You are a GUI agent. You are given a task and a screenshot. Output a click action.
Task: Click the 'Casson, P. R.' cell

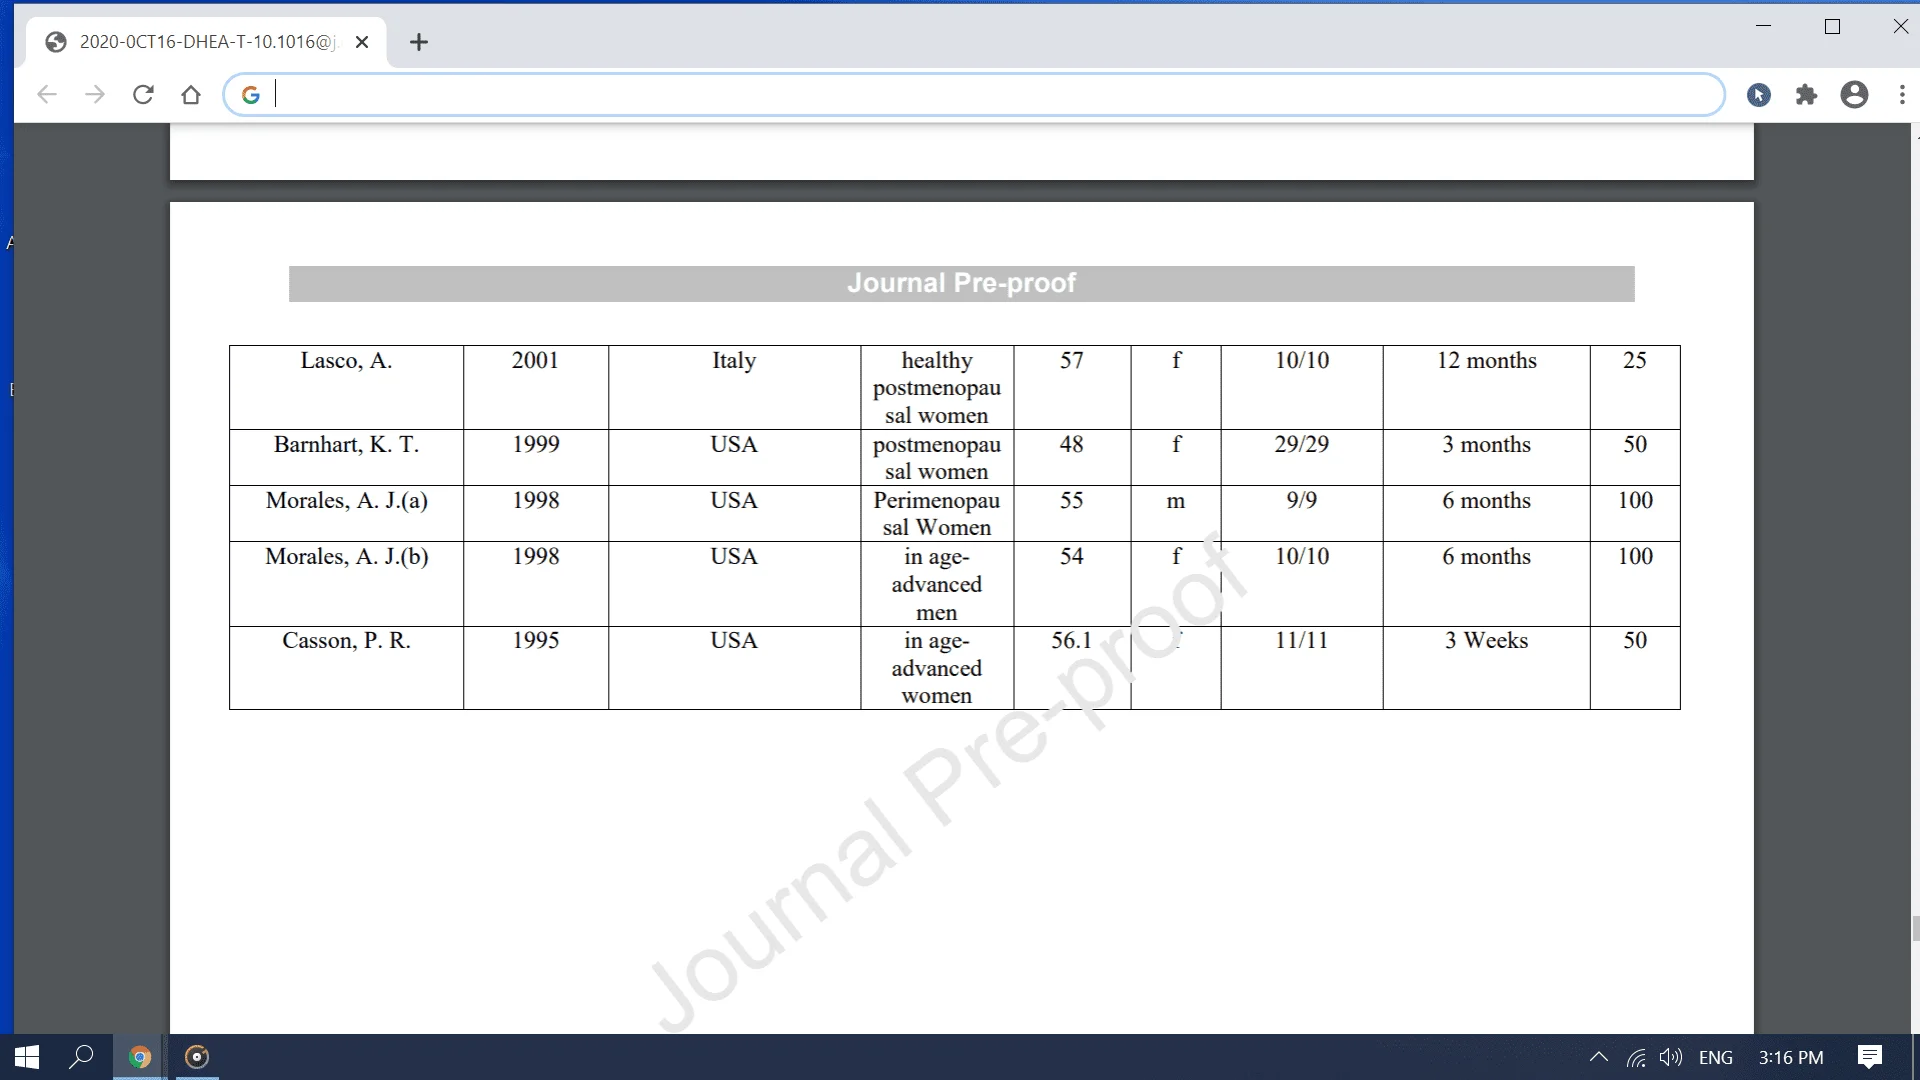coord(346,668)
